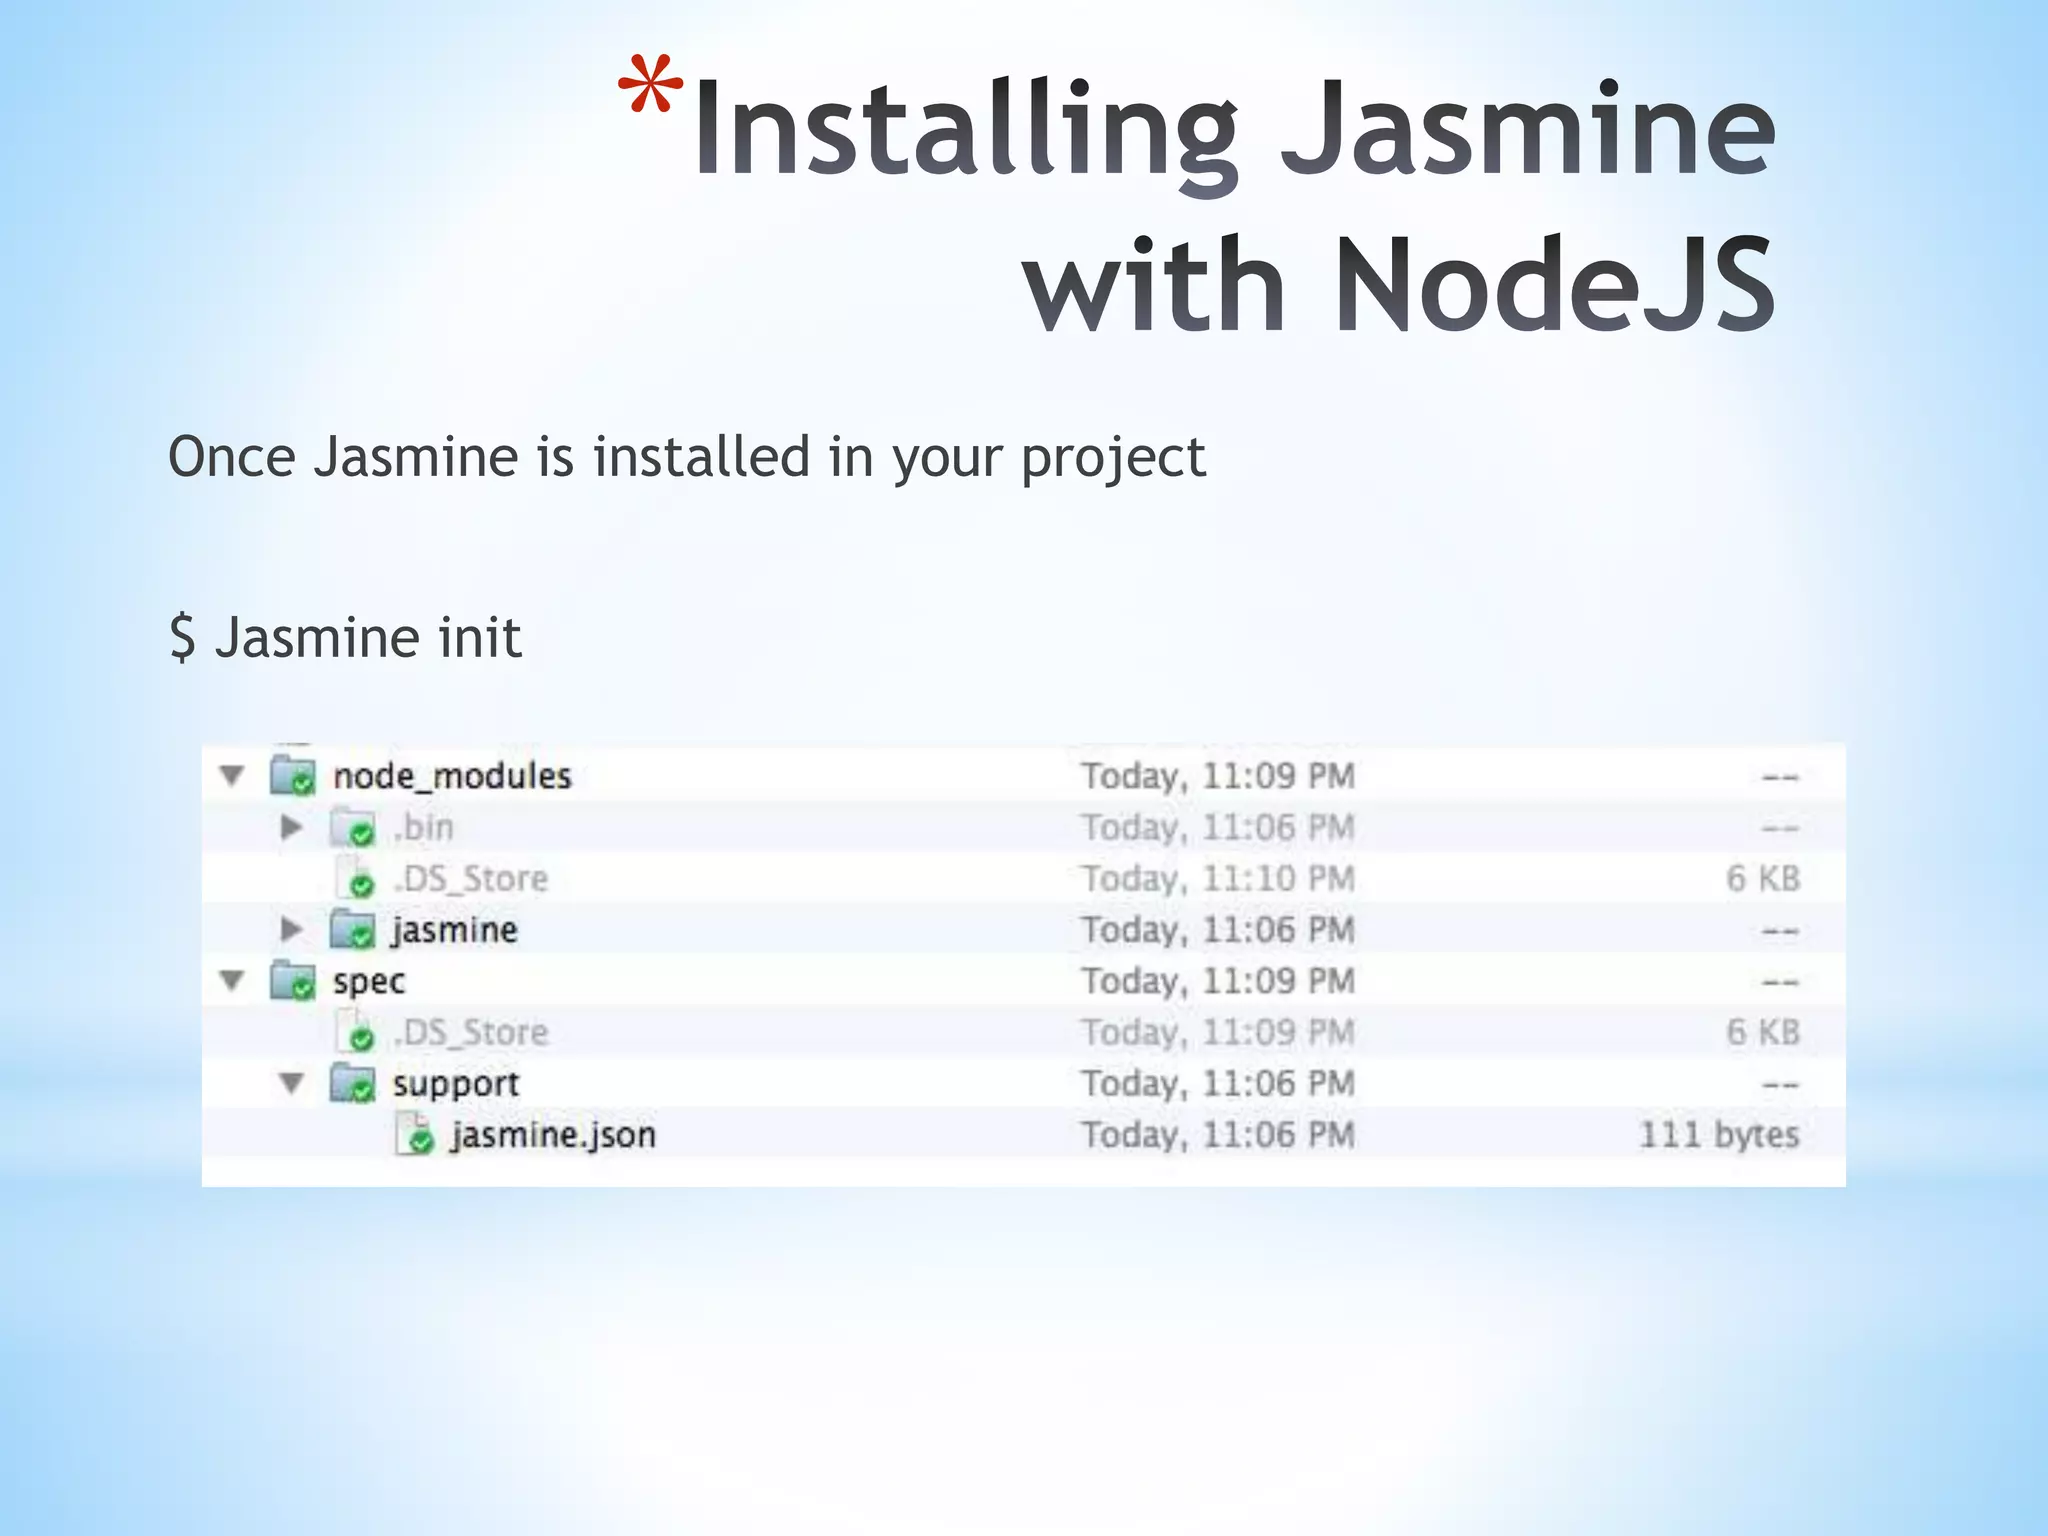Click the support folder icon
Image resolution: width=2048 pixels, height=1536 pixels.
353,1083
